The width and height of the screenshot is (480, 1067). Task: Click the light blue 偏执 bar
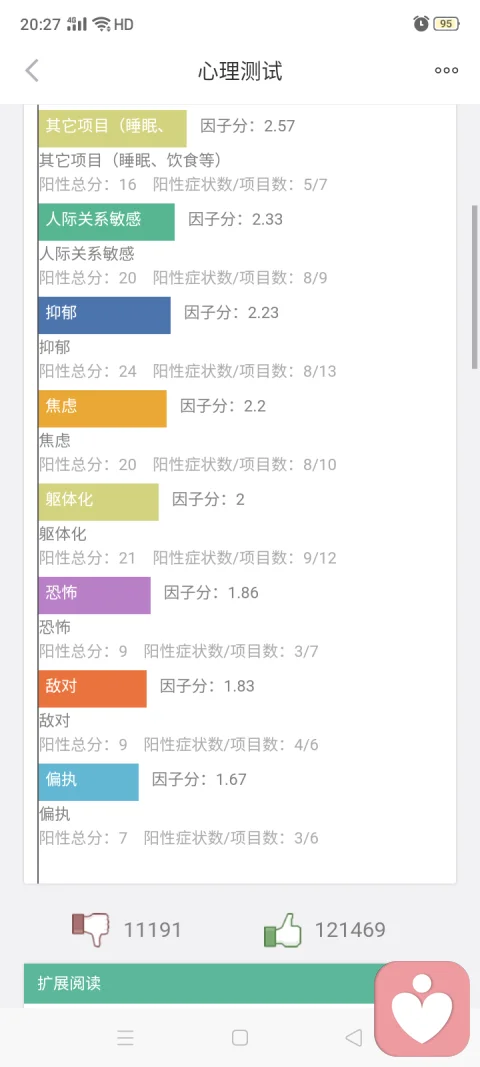point(89,782)
